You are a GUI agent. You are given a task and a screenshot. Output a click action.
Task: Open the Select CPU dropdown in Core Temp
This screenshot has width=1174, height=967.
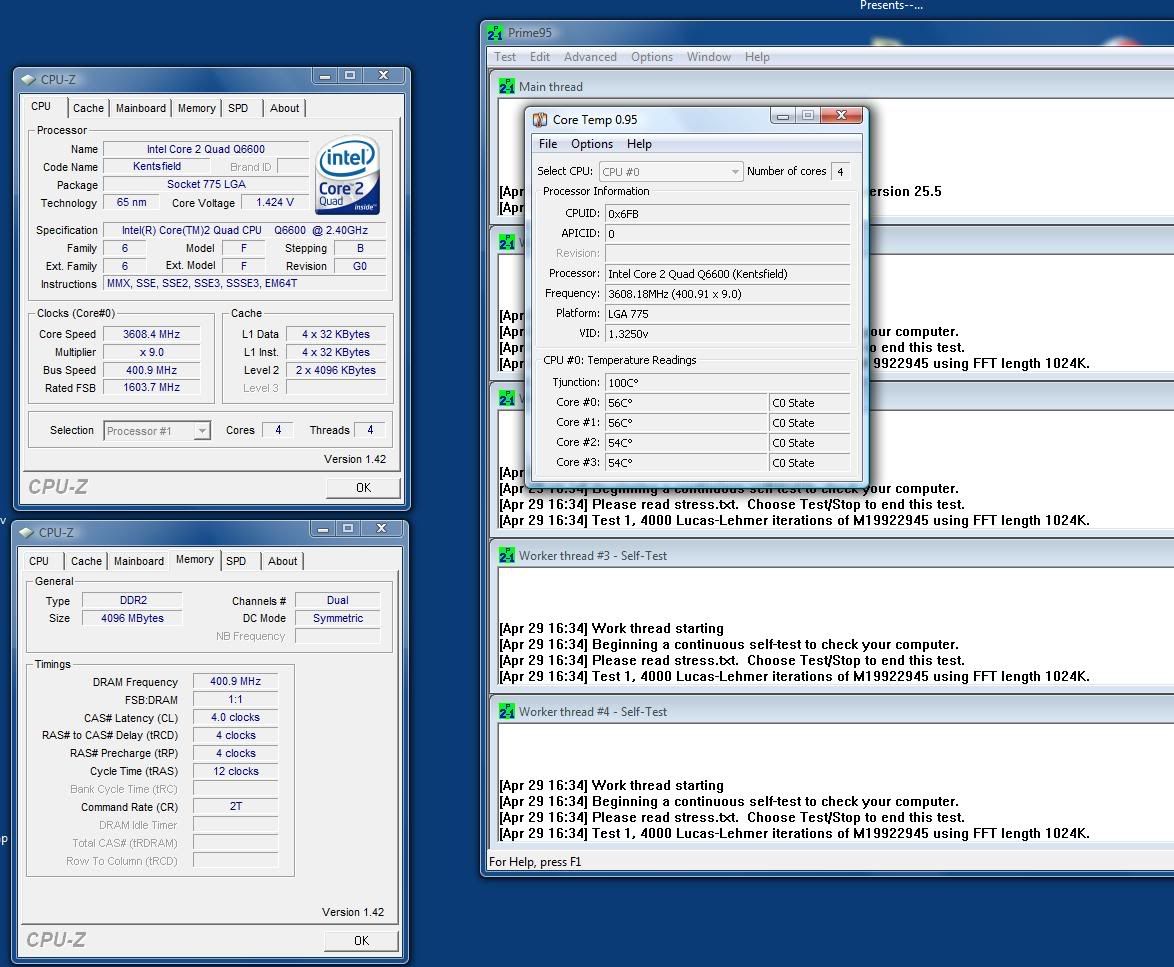point(671,171)
